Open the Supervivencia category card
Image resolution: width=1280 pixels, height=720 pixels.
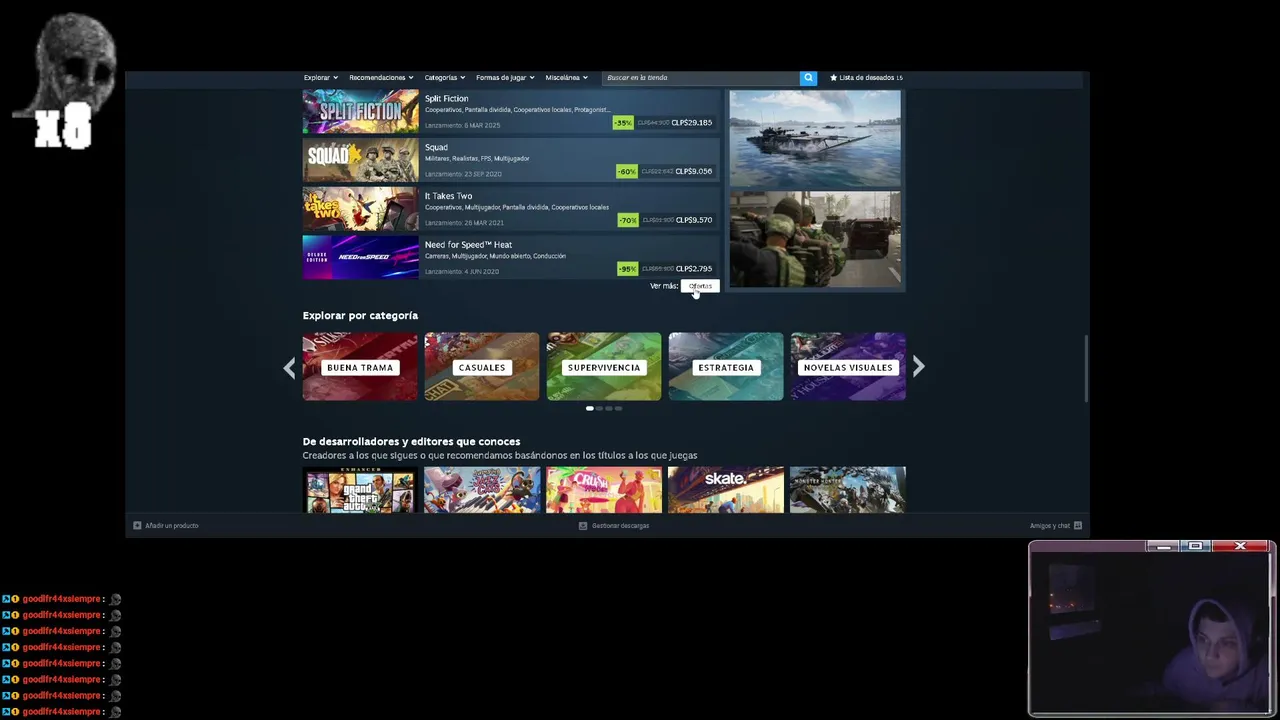tap(604, 367)
